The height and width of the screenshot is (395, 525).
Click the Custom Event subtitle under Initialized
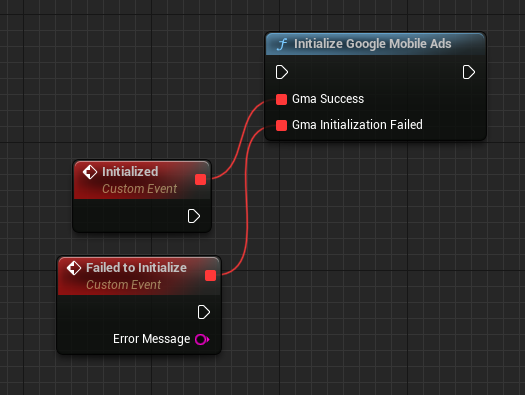pyautogui.click(x=139, y=189)
